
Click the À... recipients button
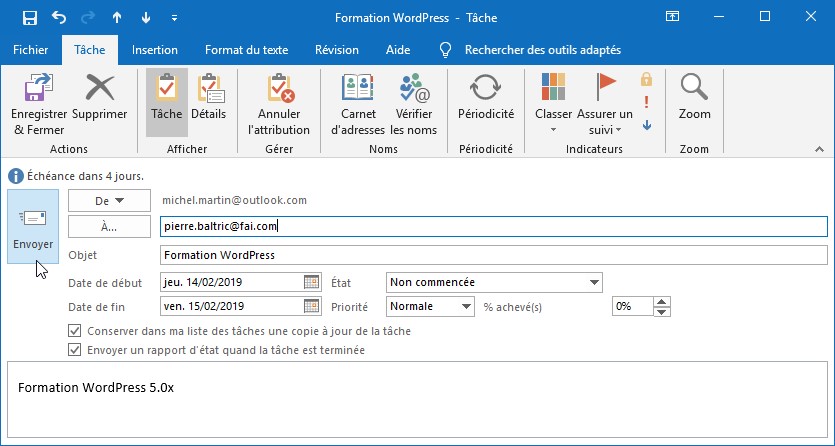click(x=109, y=227)
